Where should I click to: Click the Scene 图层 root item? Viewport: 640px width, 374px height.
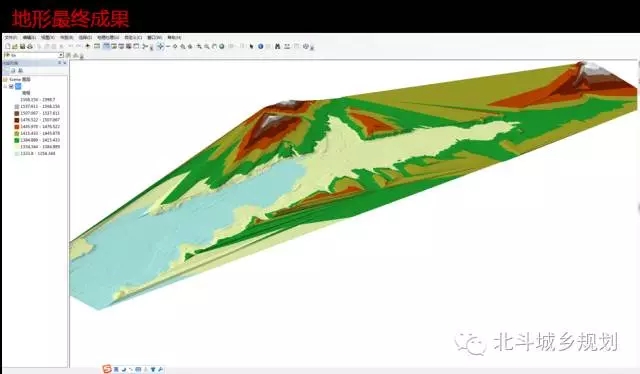tap(20, 79)
